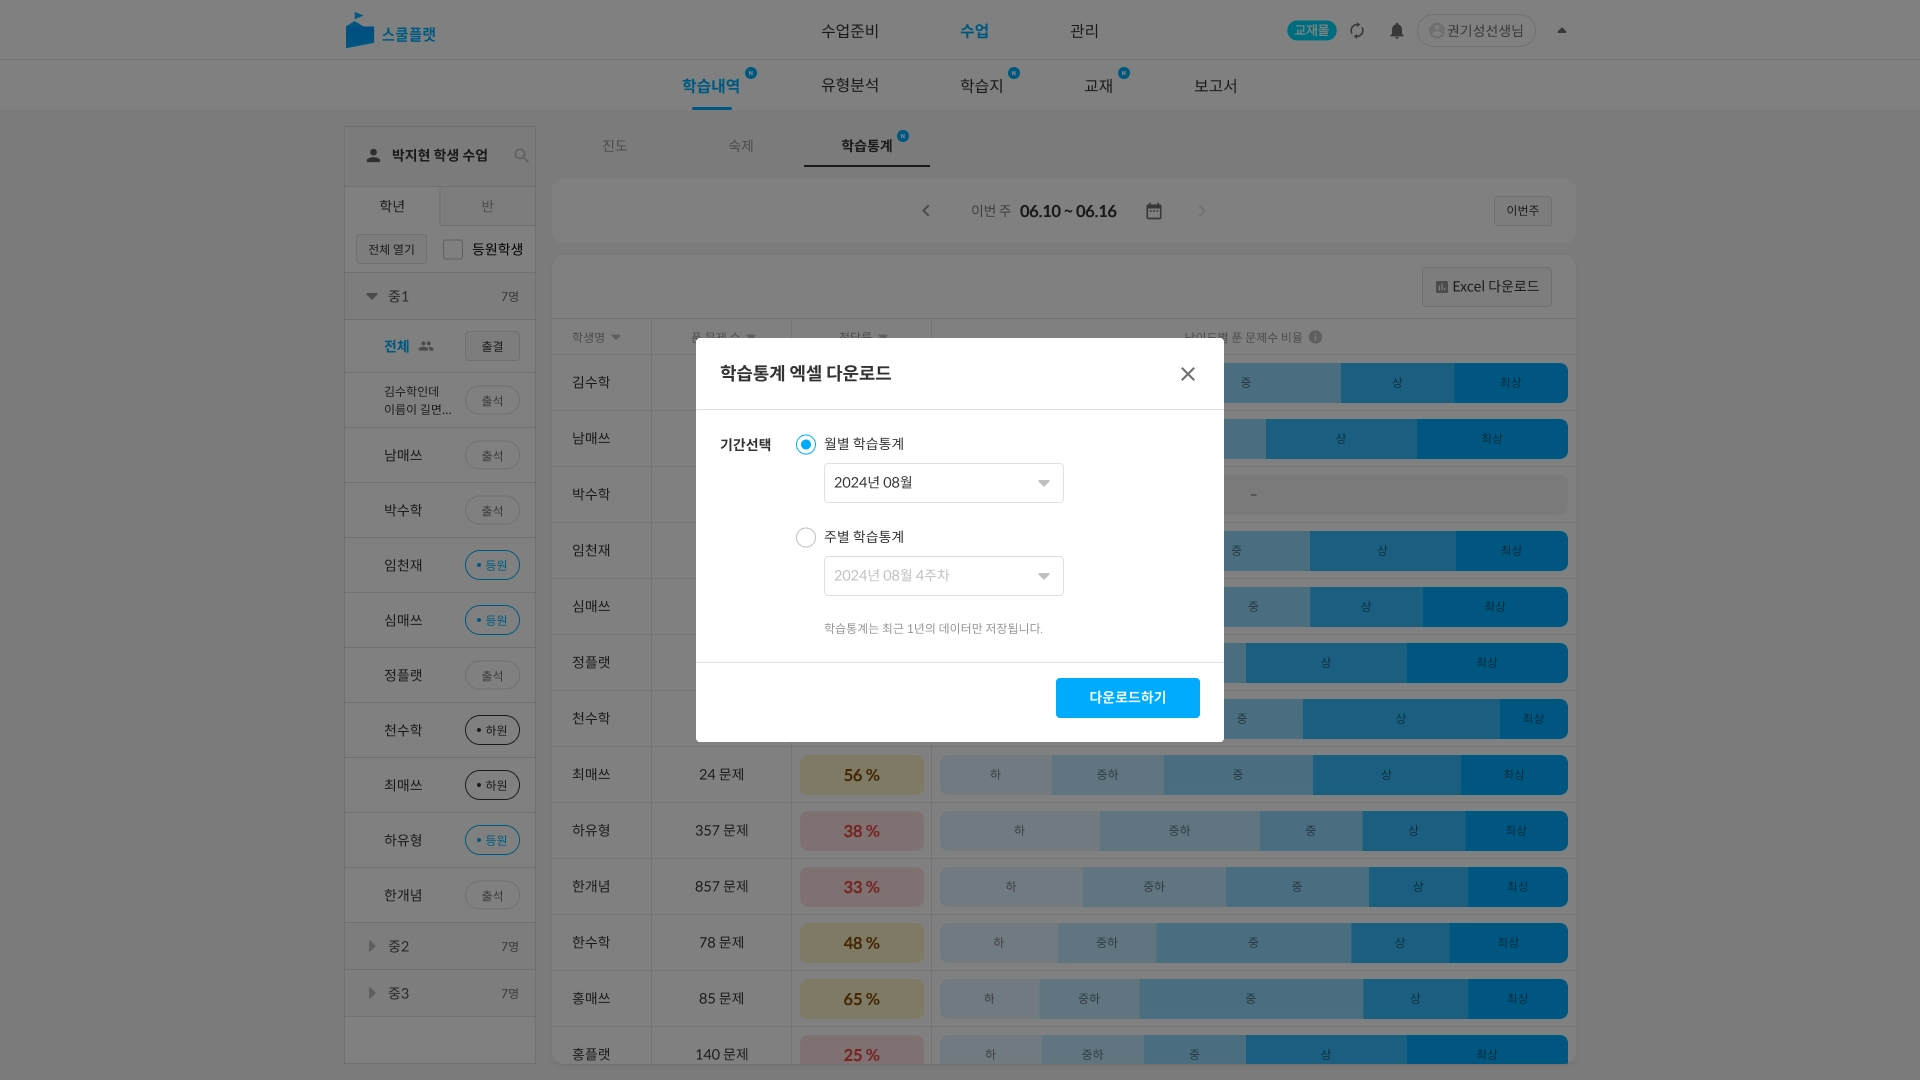The image size is (1920, 1080).
Task: Open the 2024년 08월 month dropdown
Action: tap(943, 483)
